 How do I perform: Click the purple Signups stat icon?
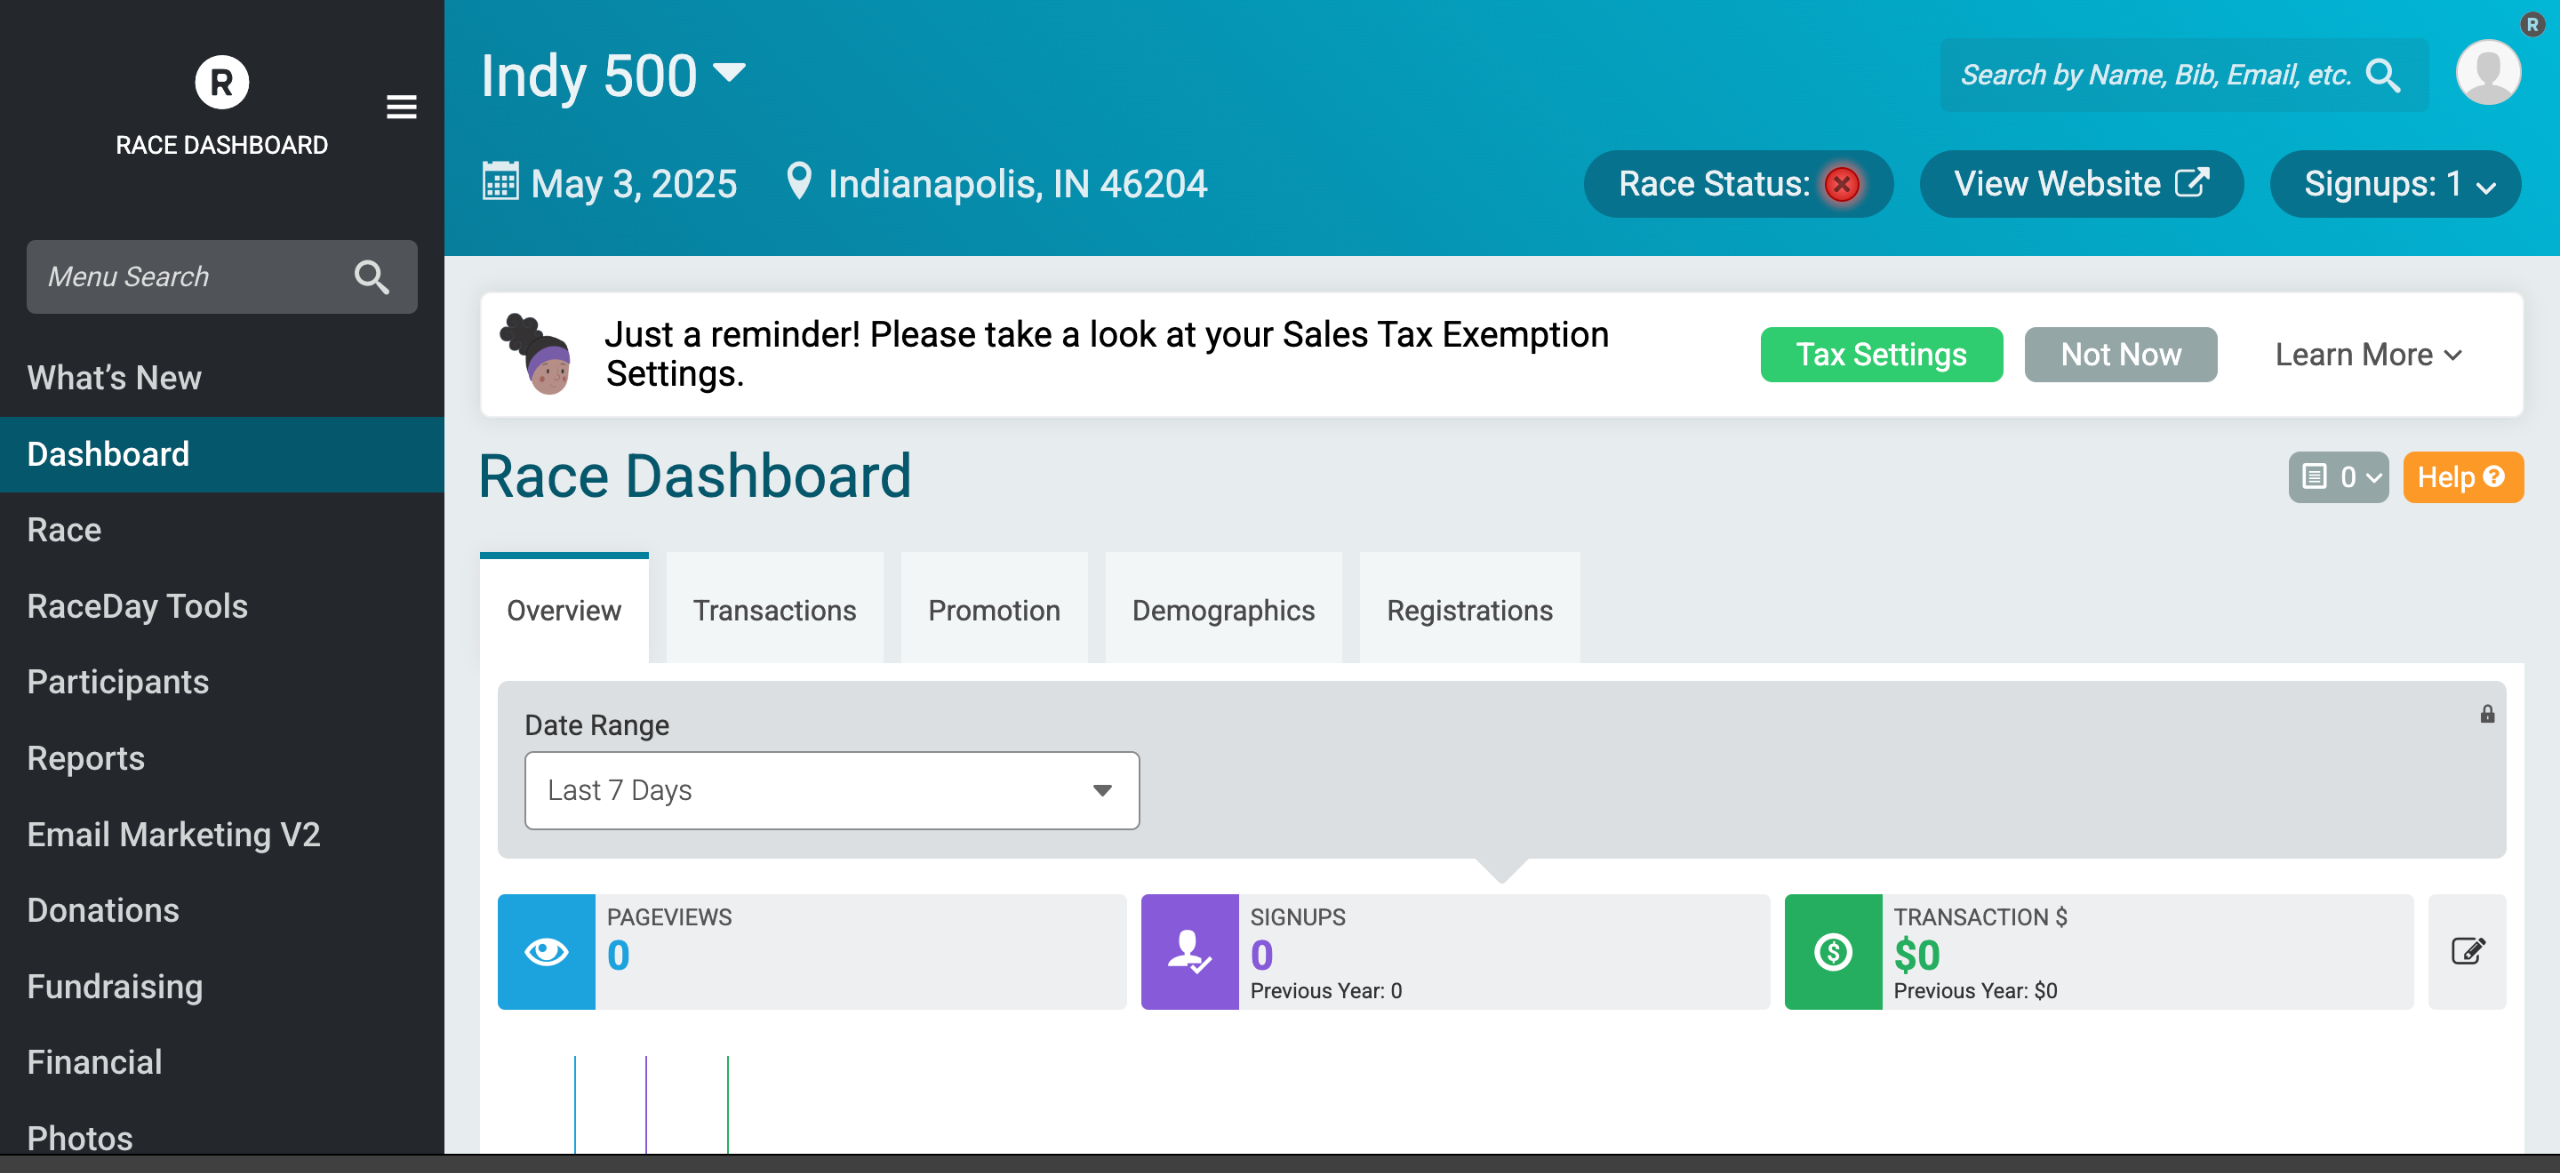point(1189,952)
